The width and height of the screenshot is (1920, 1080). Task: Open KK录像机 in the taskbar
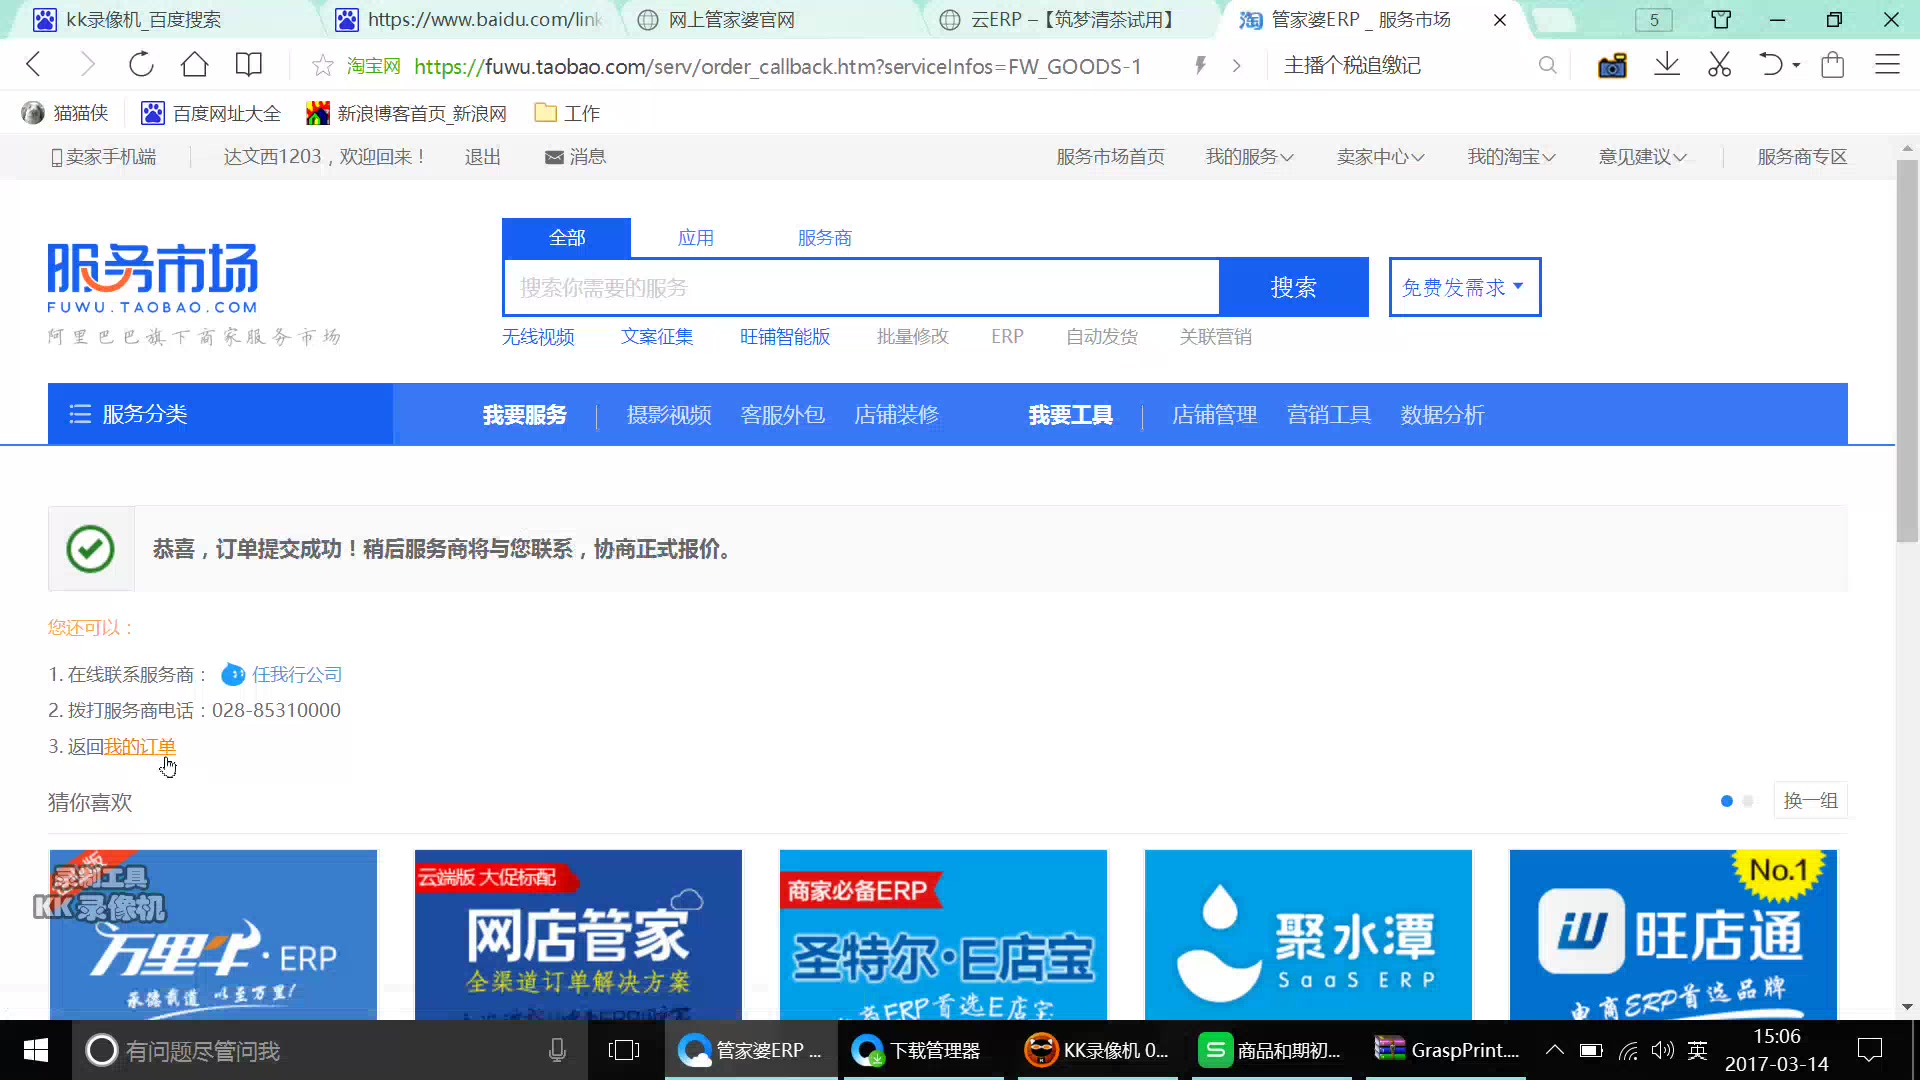point(1098,1050)
